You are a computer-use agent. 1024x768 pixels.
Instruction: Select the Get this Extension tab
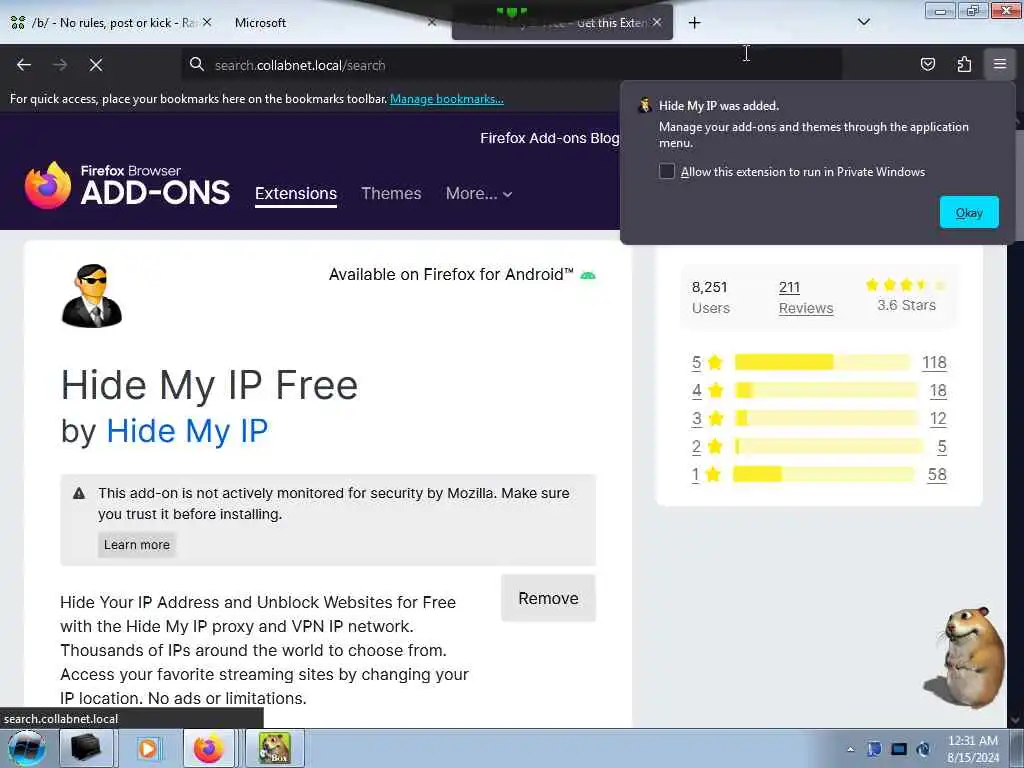(x=562, y=23)
